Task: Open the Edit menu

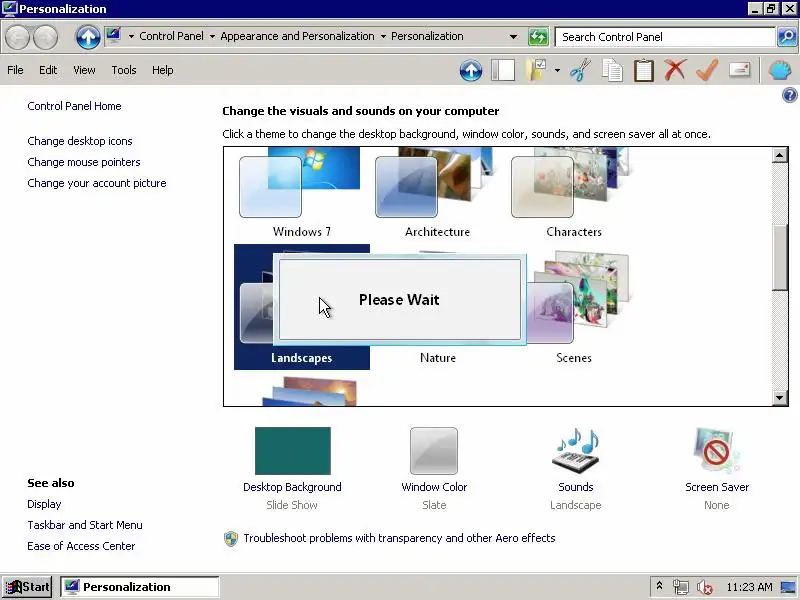Action: click(x=48, y=70)
